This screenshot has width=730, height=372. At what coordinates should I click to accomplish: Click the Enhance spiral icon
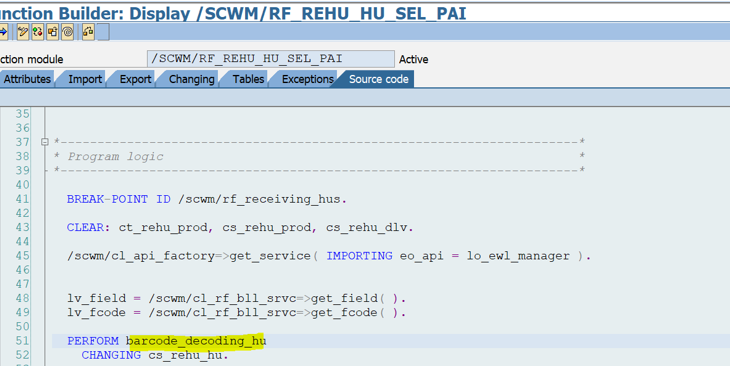(68, 32)
